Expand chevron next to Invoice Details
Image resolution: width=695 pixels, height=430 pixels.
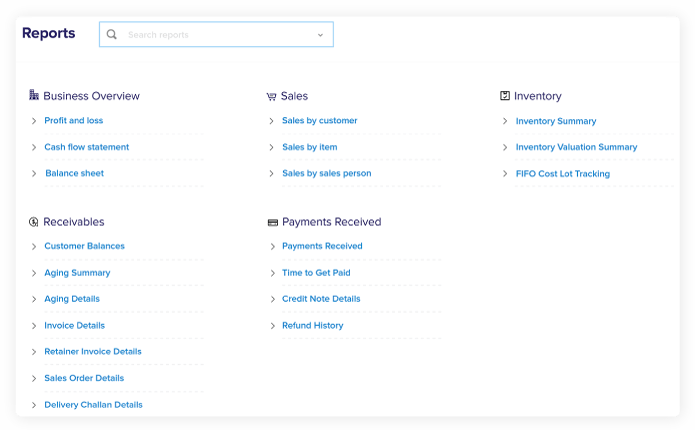click(34, 326)
